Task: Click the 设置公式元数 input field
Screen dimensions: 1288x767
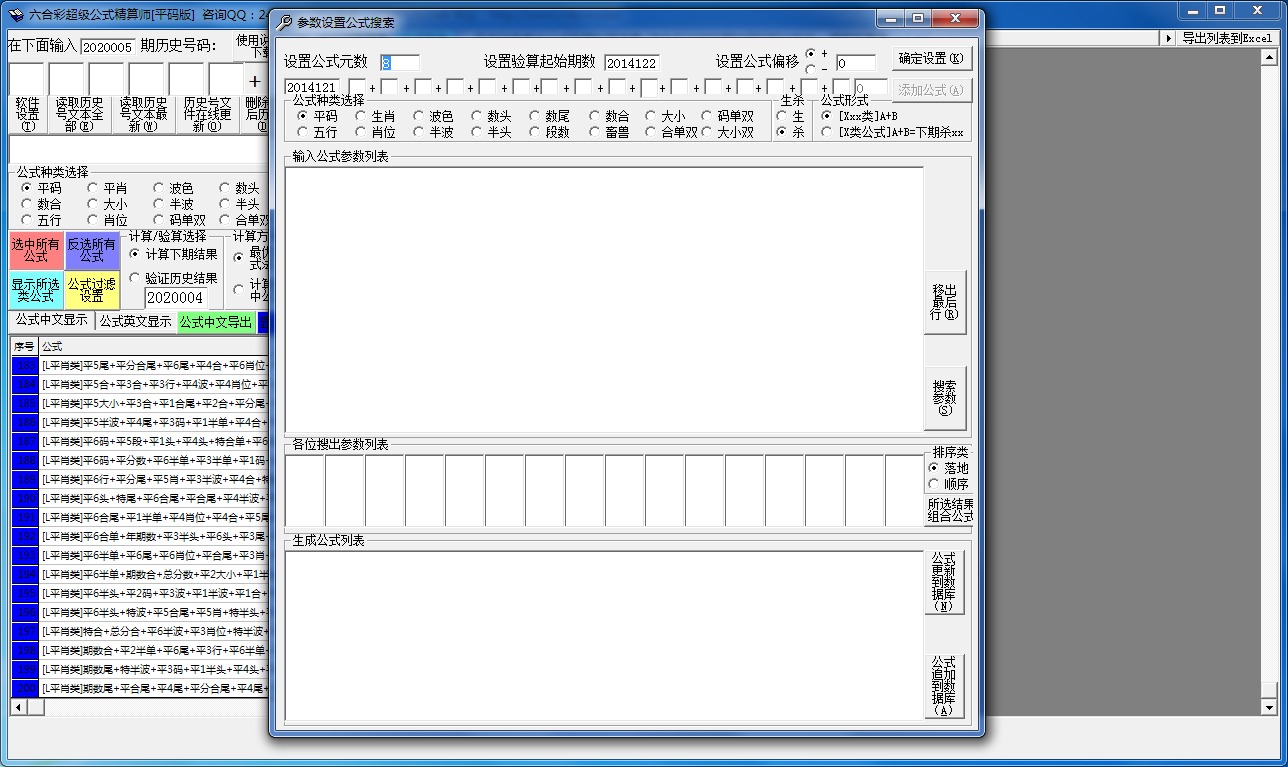Action: pos(399,63)
